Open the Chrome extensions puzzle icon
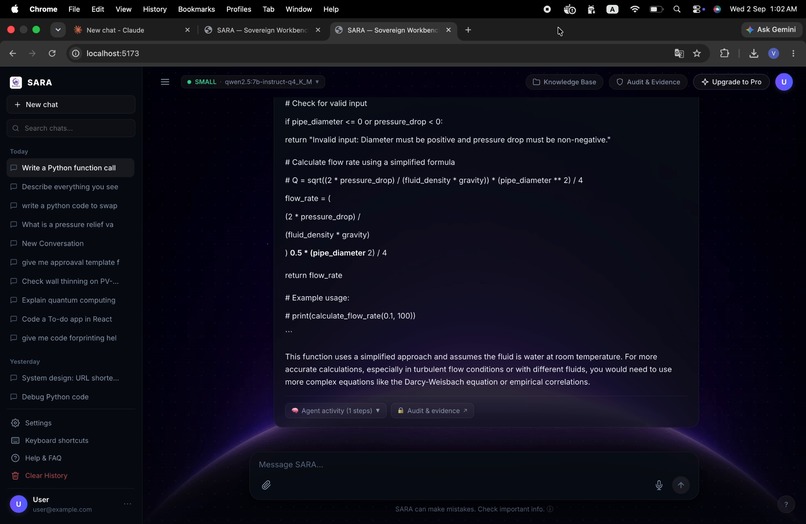Image resolution: width=806 pixels, height=524 pixels. point(724,53)
